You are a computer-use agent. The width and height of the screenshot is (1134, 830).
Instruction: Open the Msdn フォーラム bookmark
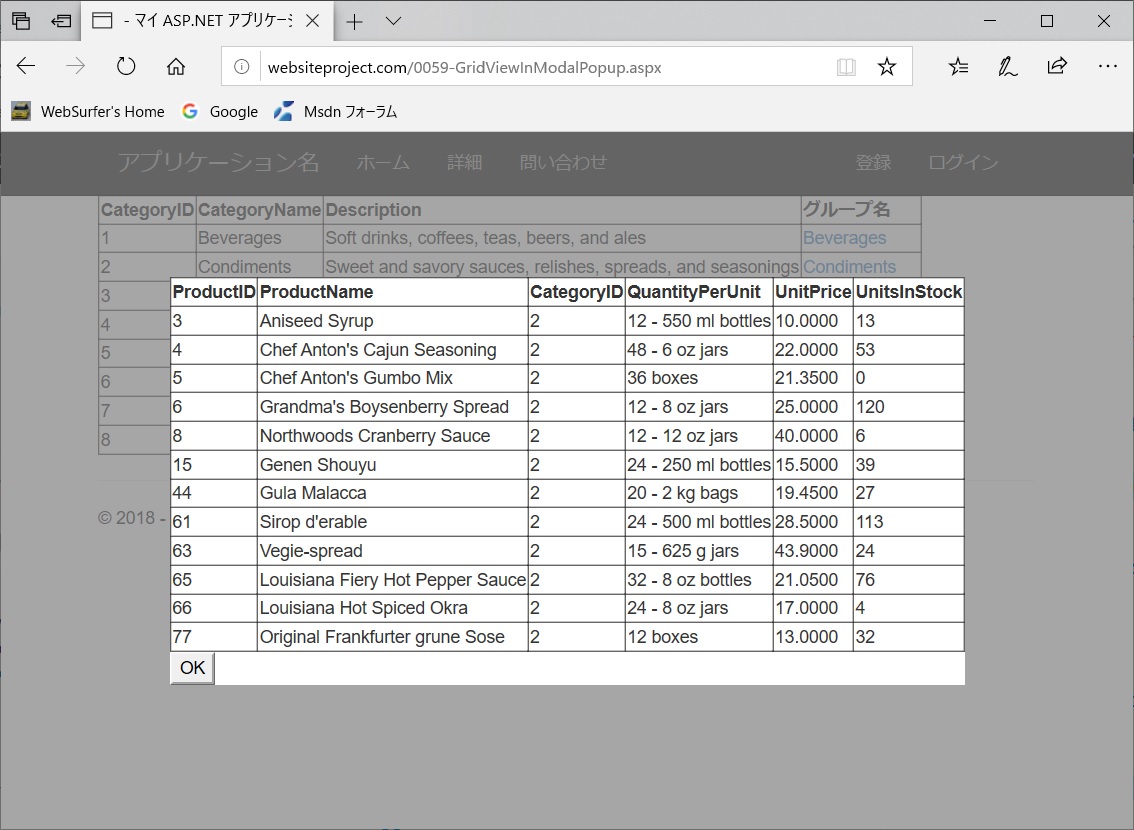[336, 111]
